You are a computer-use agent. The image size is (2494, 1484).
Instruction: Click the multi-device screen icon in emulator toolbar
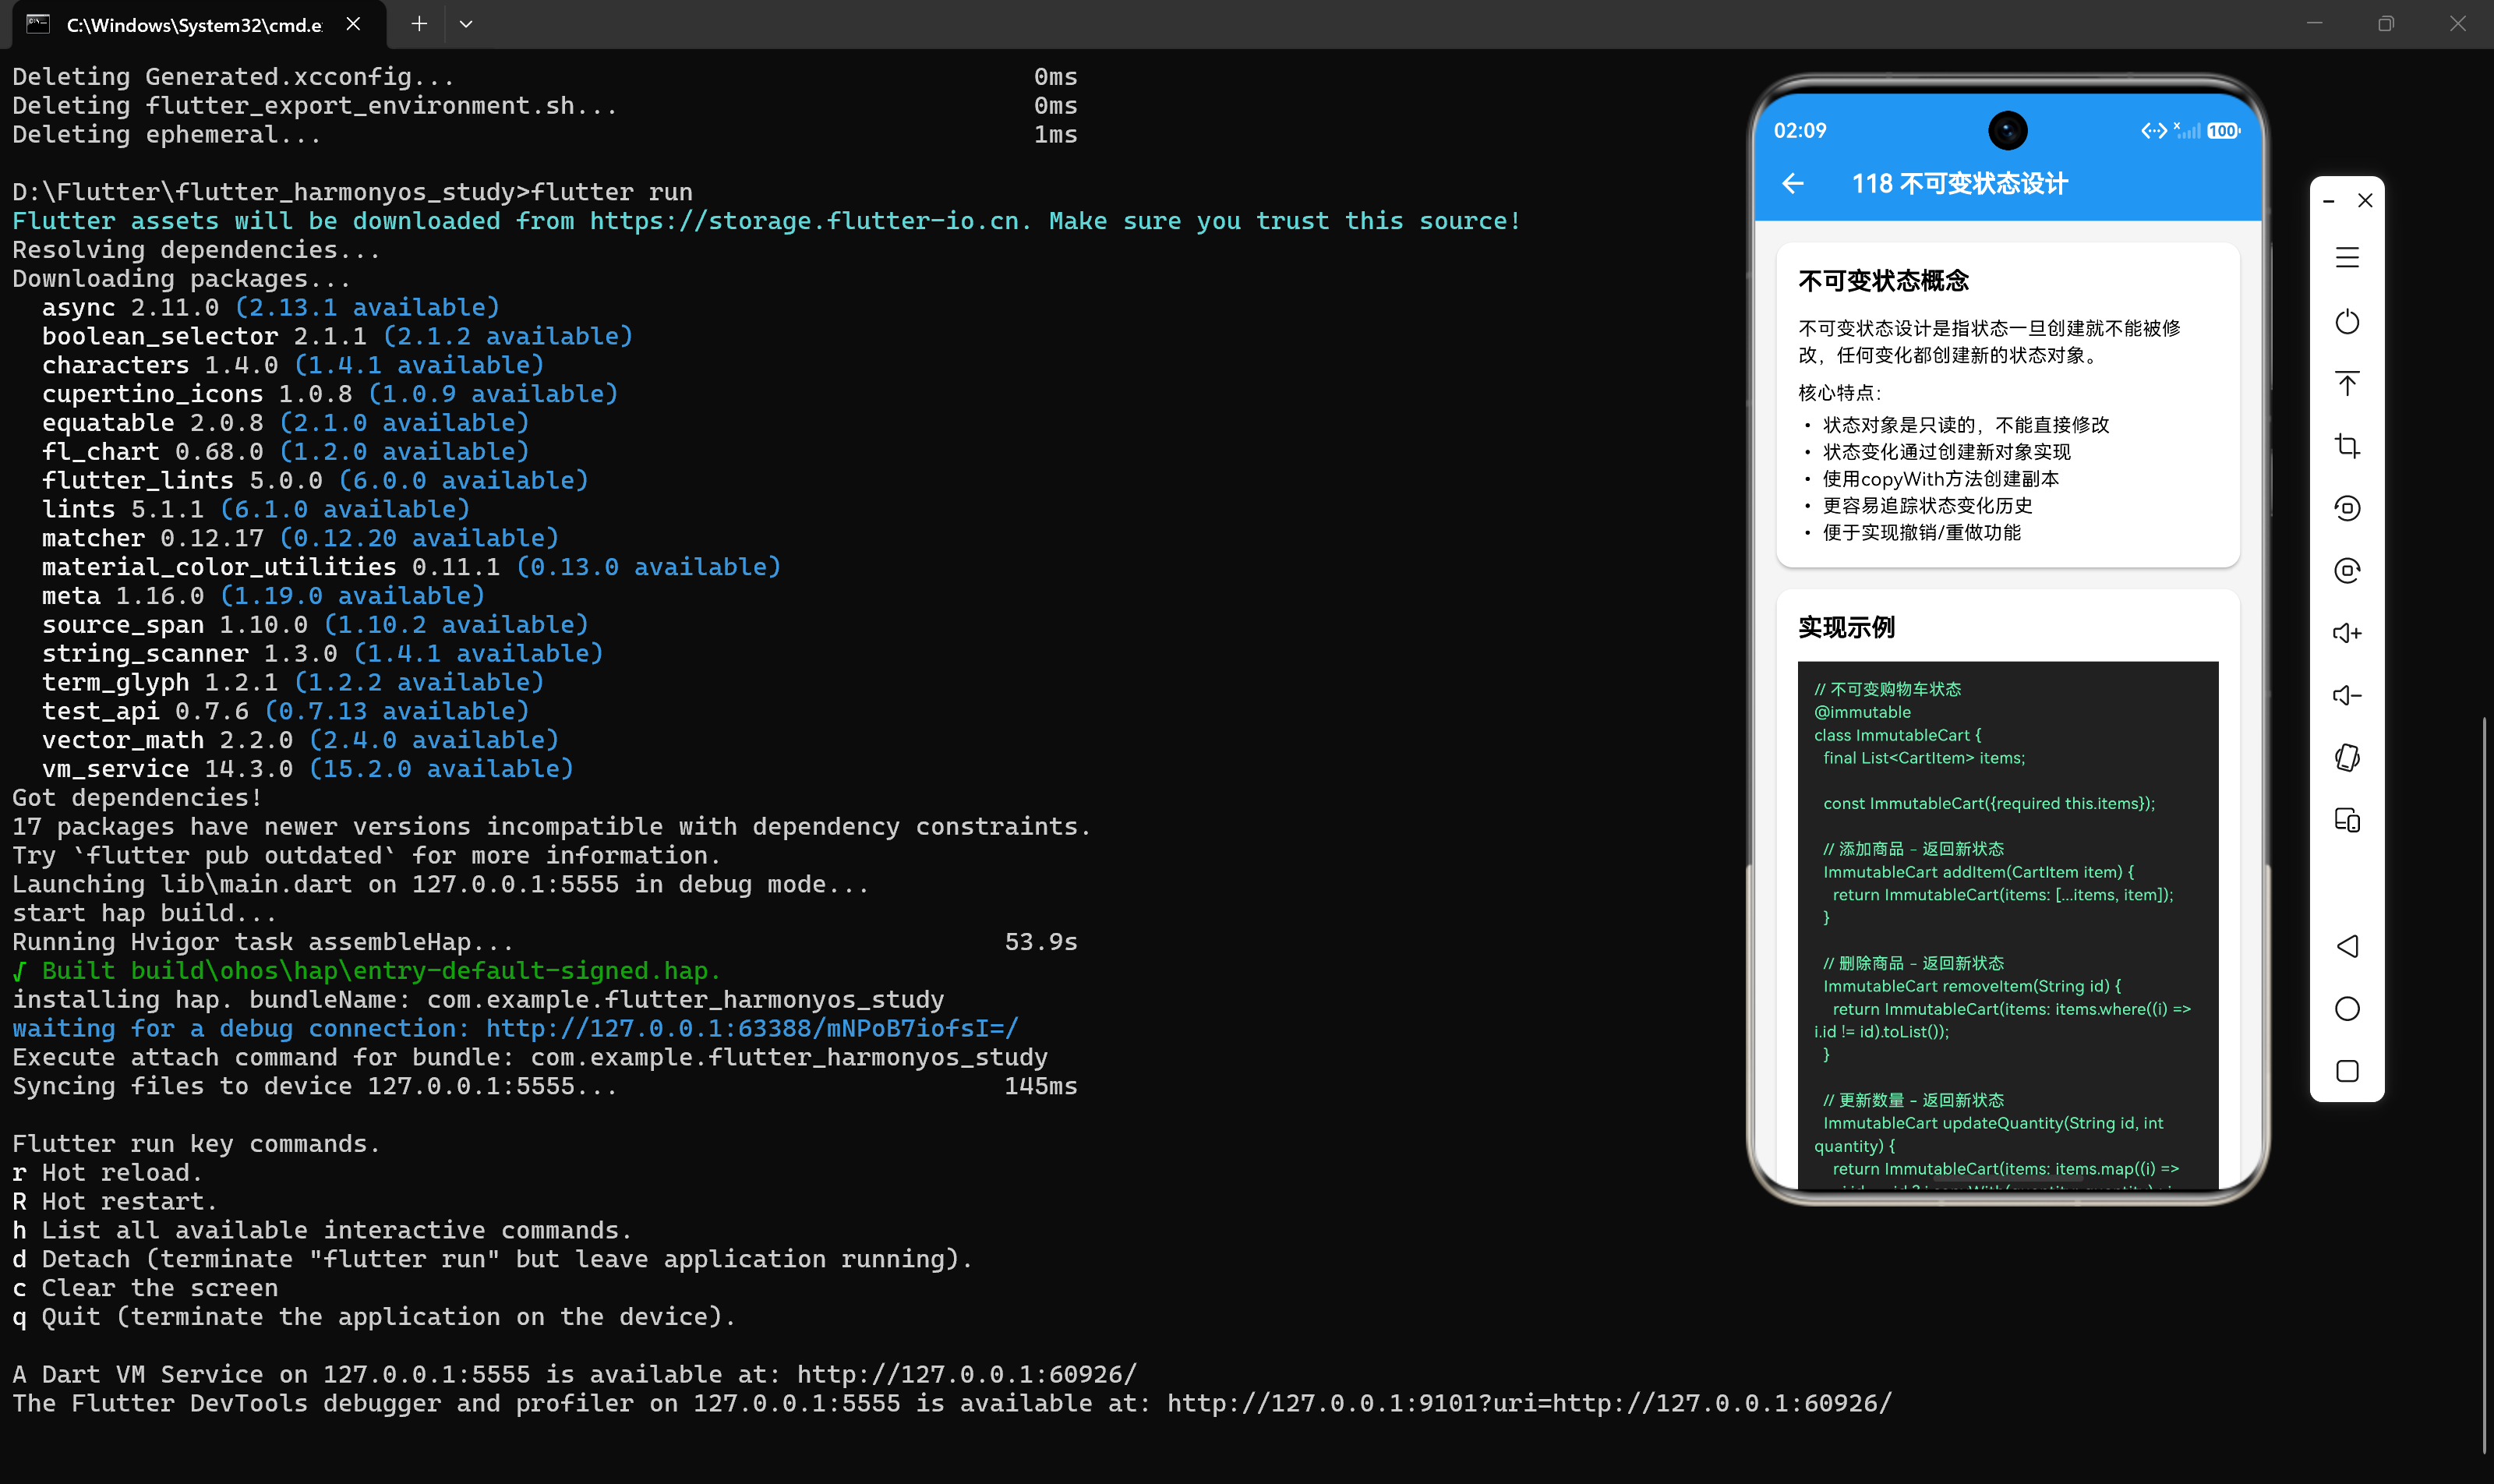tap(2347, 820)
